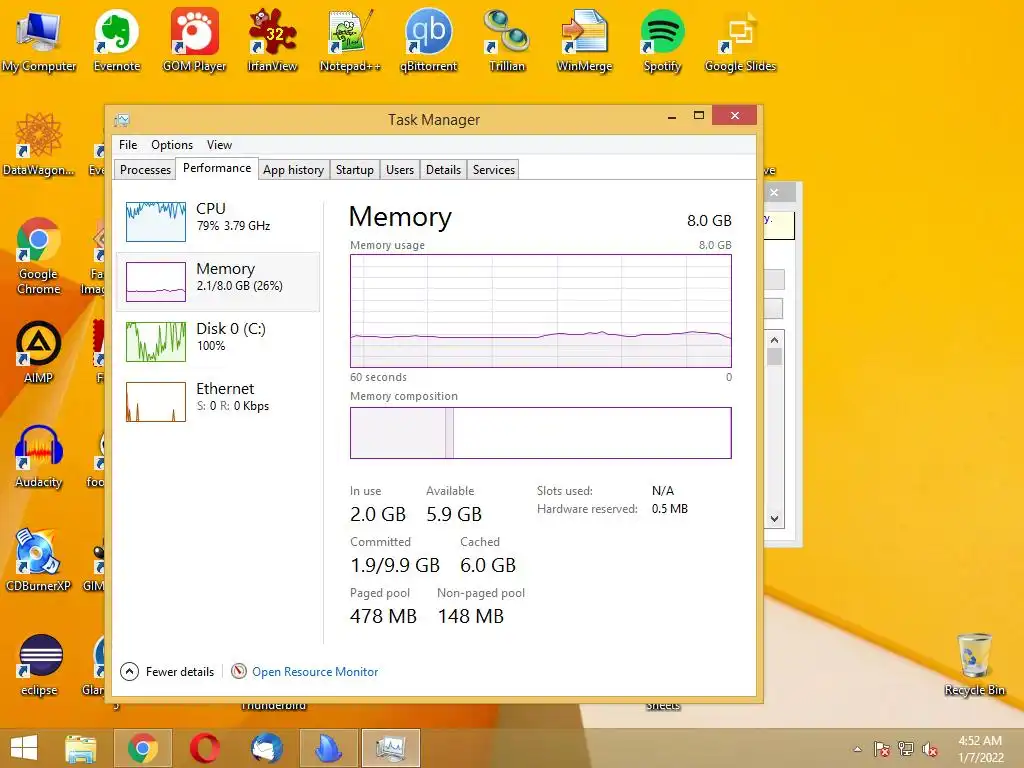
Task: Open the DataWagon desktop shortcut
Action: pos(39,144)
